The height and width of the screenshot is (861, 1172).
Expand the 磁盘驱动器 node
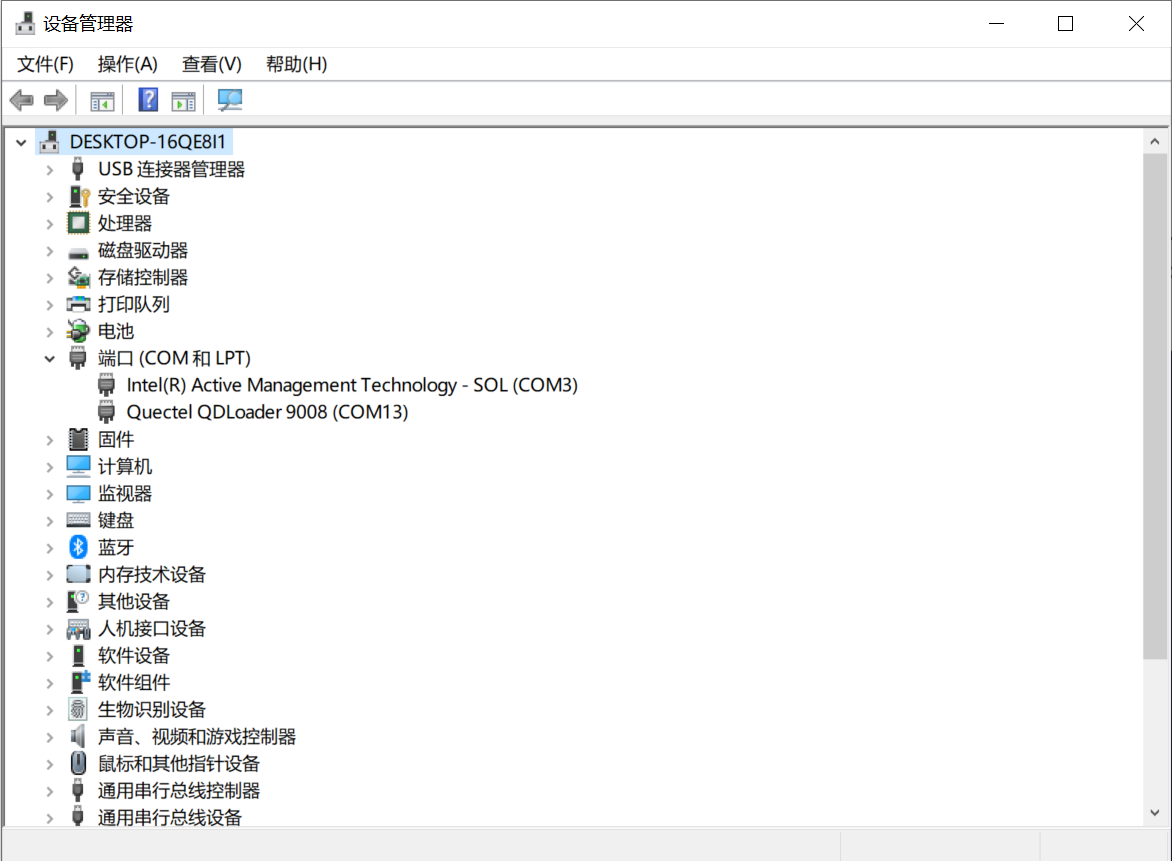[x=49, y=251]
